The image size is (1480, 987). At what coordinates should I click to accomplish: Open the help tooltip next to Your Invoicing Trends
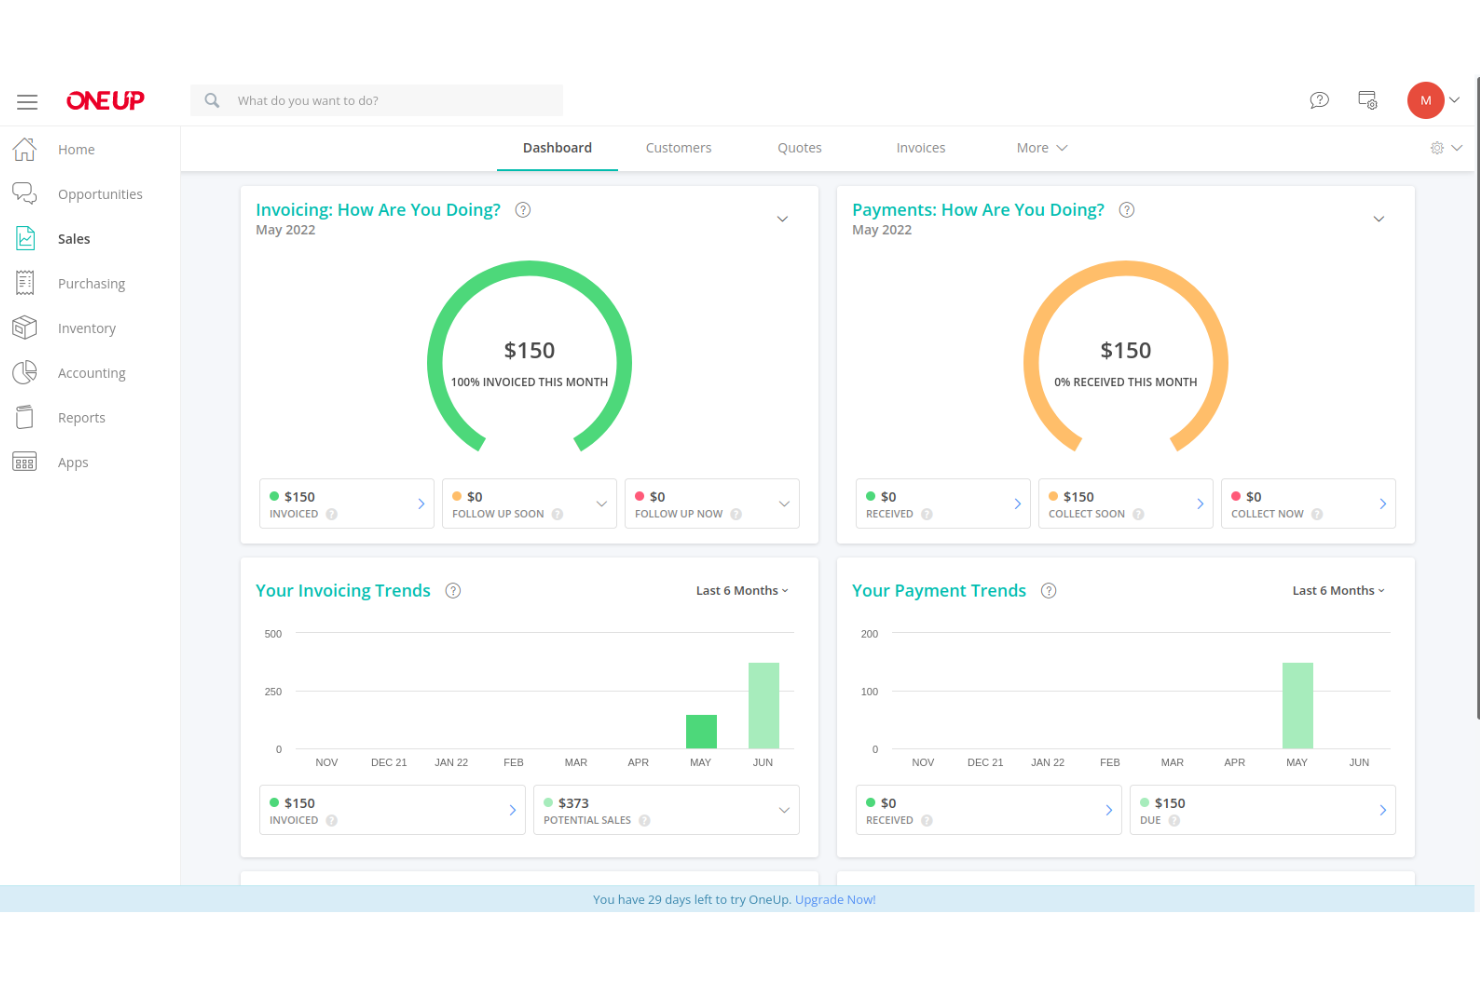[452, 590]
